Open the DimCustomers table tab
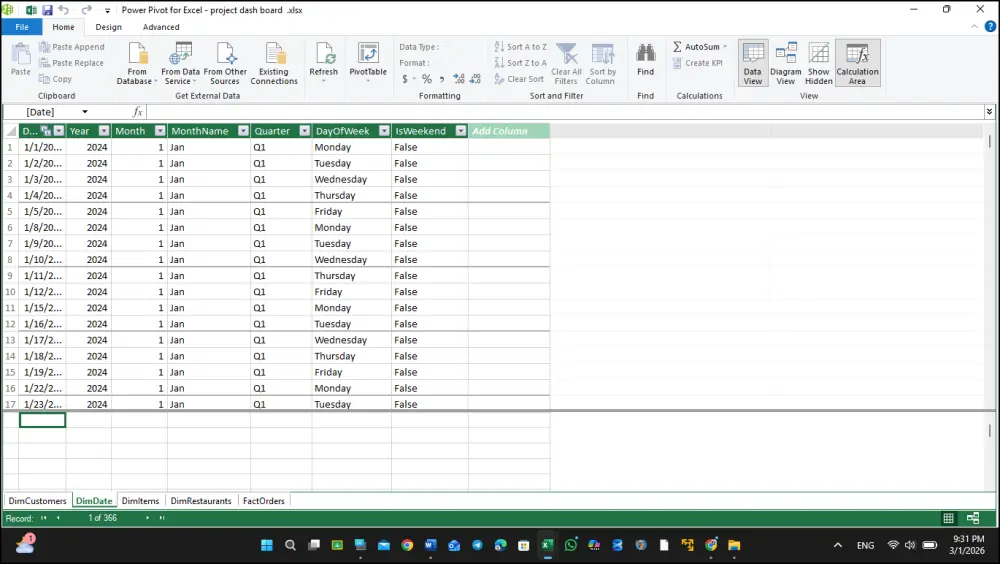 (37, 501)
